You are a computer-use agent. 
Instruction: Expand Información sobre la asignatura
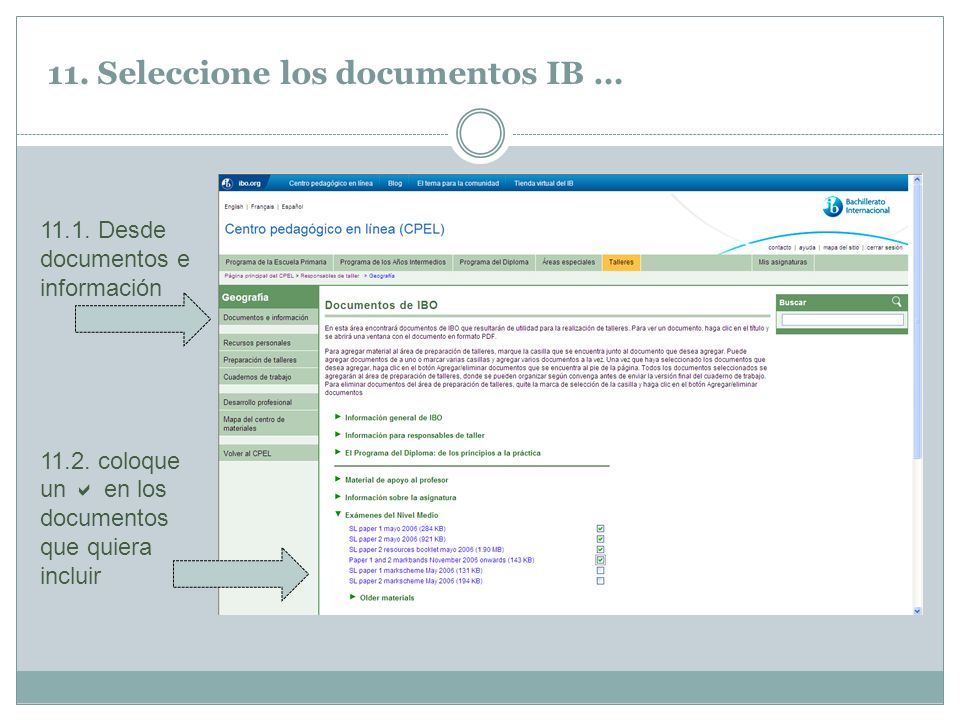click(x=338, y=497)
